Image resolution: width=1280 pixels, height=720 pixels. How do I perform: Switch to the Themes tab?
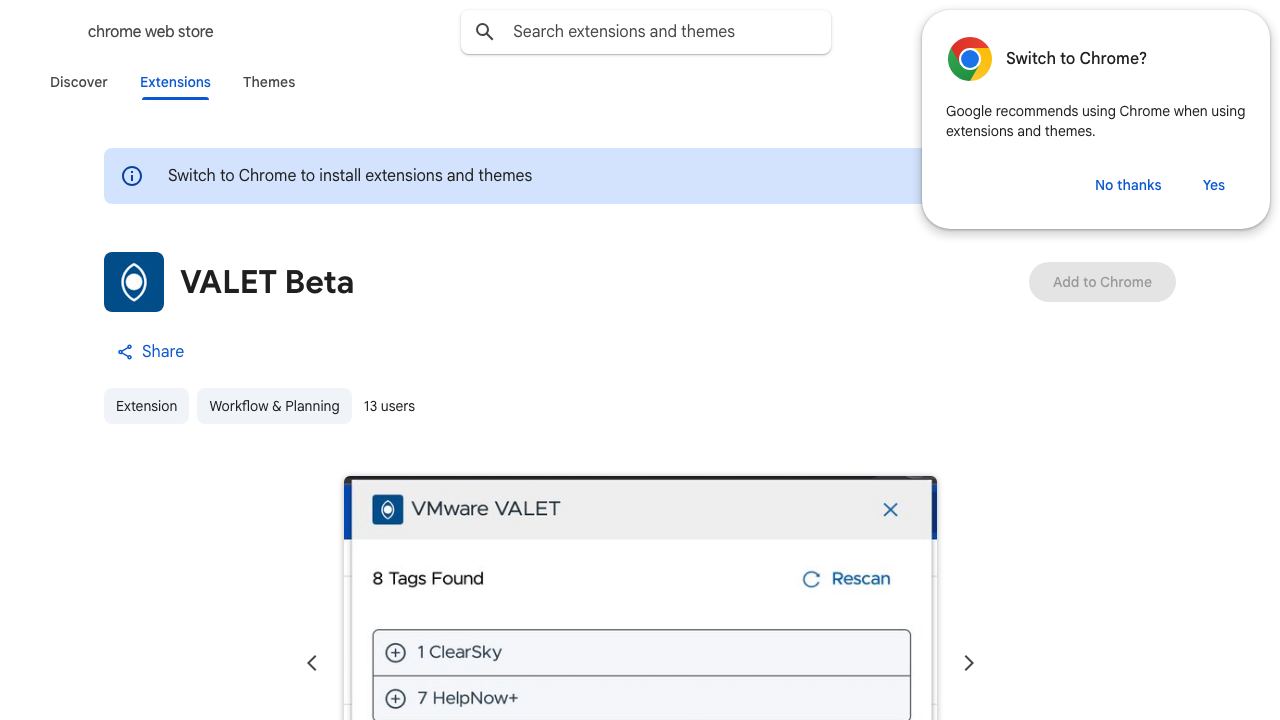[x=269, y=82]
